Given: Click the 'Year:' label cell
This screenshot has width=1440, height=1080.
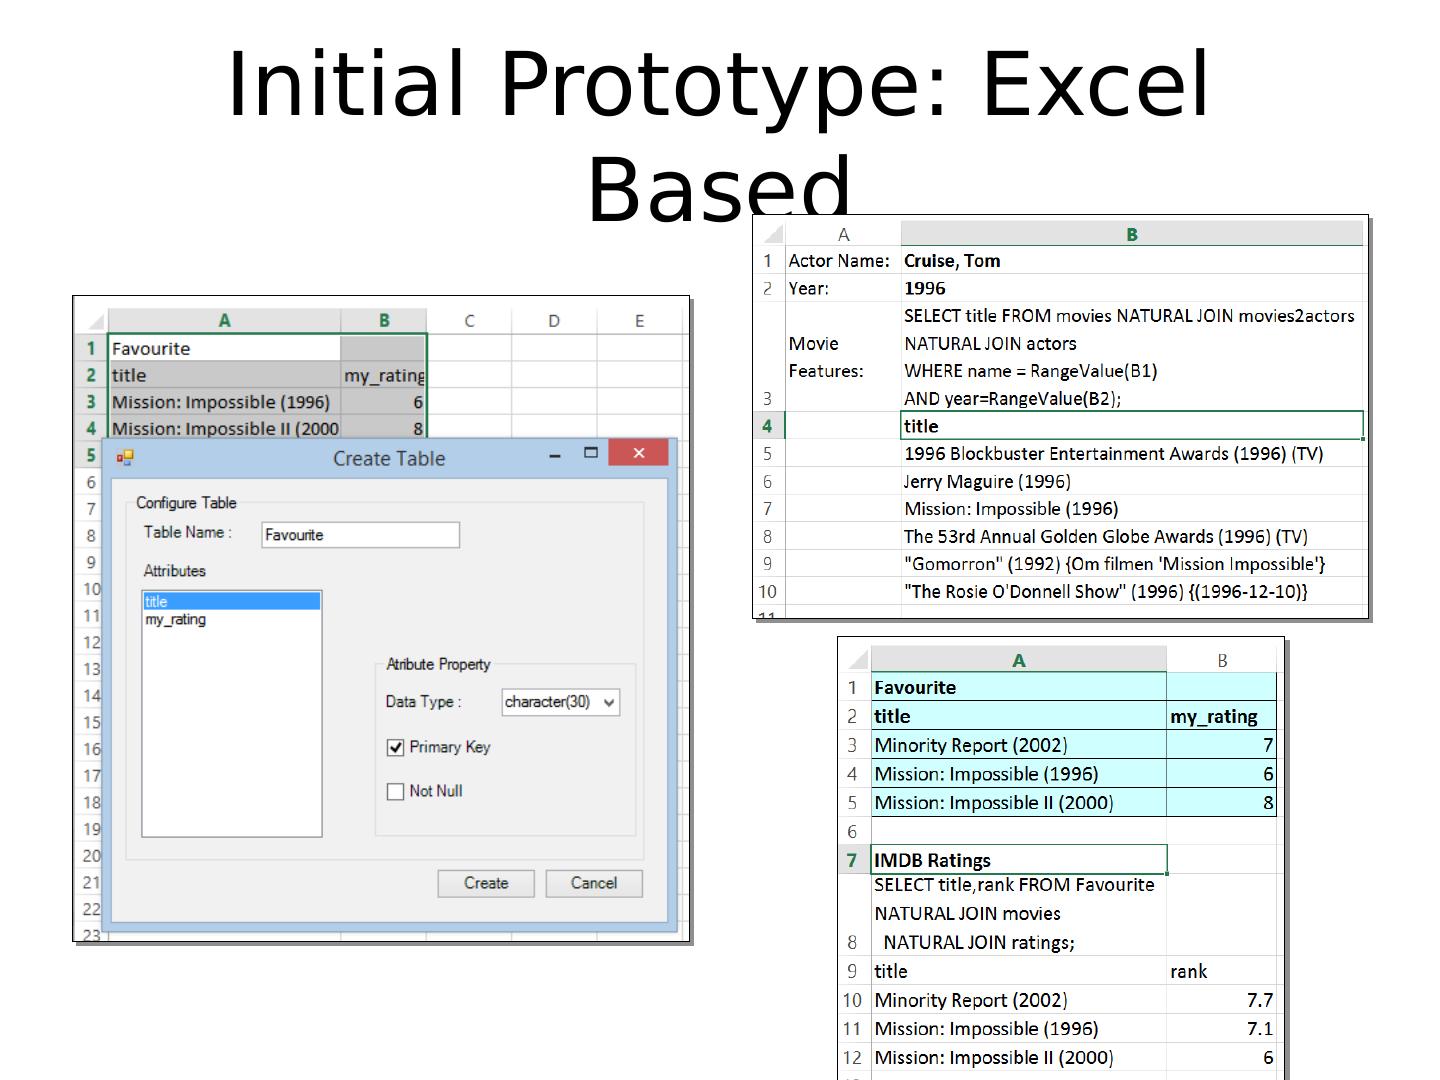Looking at the screenshot, I should (x=842, y=288).
